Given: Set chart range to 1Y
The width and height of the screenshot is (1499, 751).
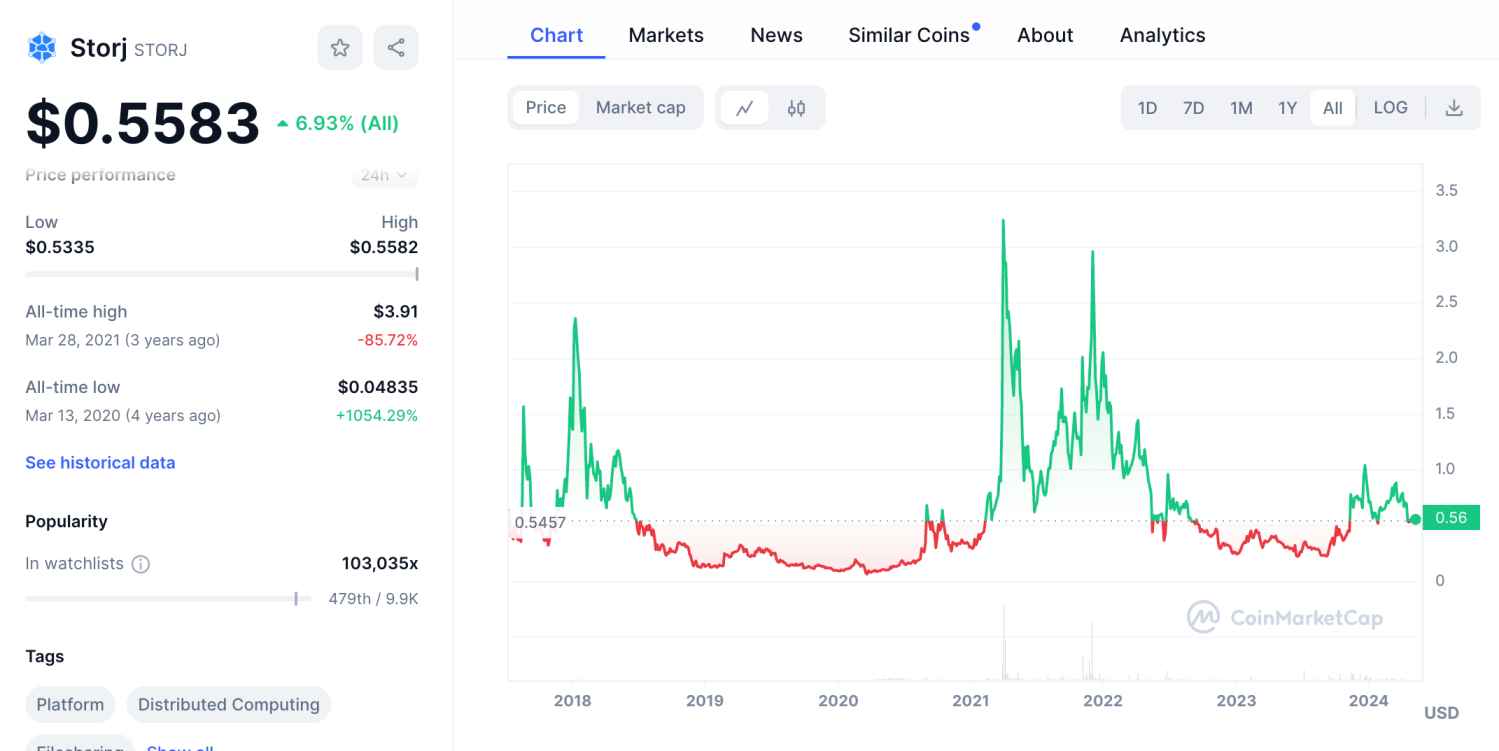Looking at the screenshot, I should click(x=1287, y=108).
